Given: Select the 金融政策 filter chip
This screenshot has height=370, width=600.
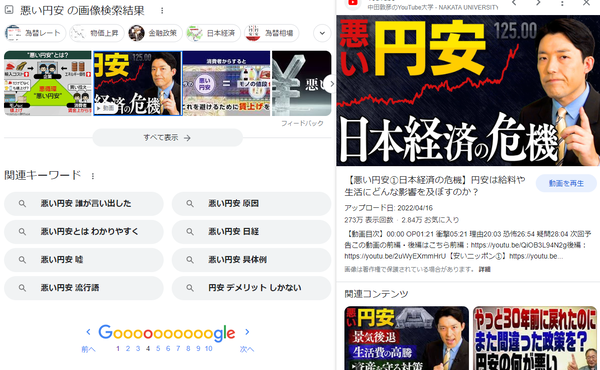Looking at the screenshot, I should pyautogui.click(x=155, y=33).
